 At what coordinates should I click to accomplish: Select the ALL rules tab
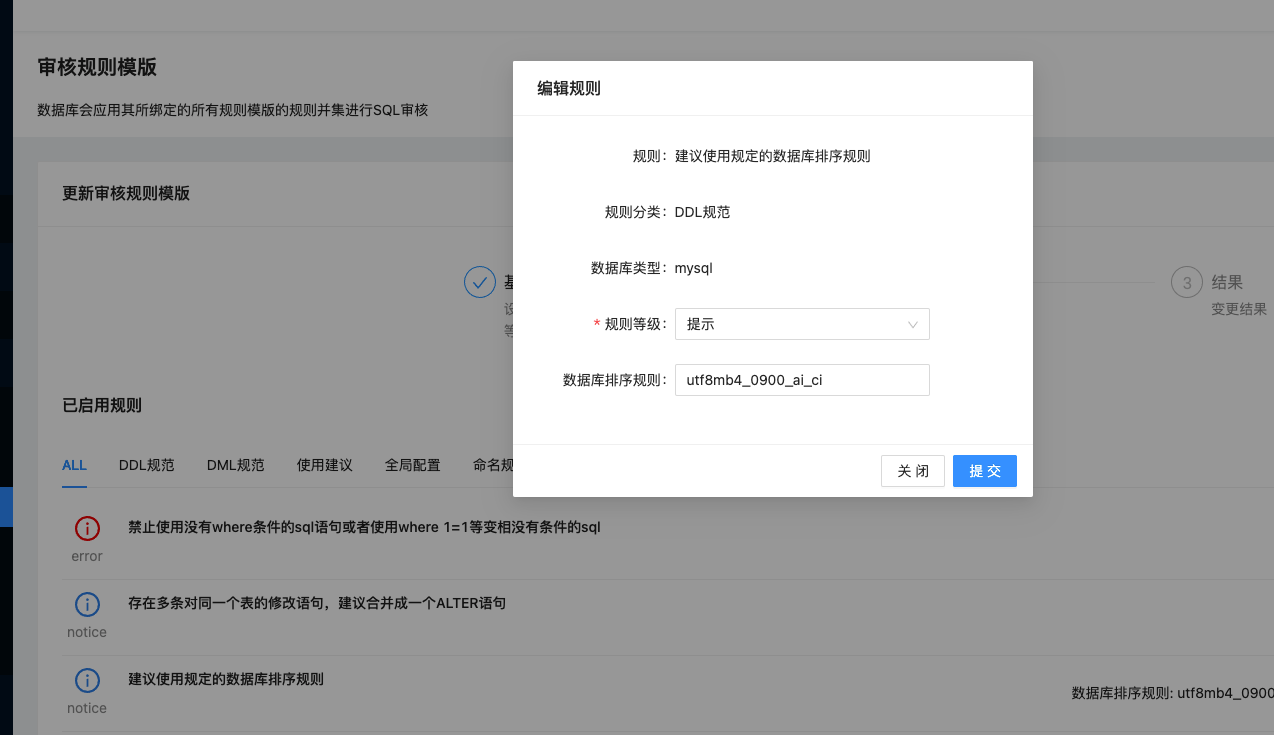point(74,465)
